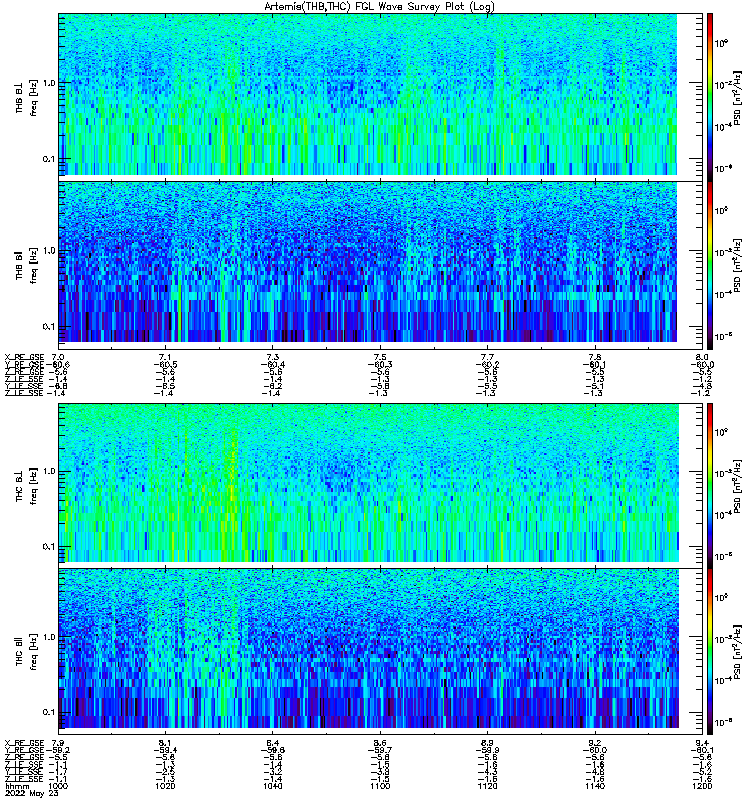Viewport: 750px width, 800px height.
Task: Click the THC X_RE_GSE value 9.2
Action: coord(594,743)
